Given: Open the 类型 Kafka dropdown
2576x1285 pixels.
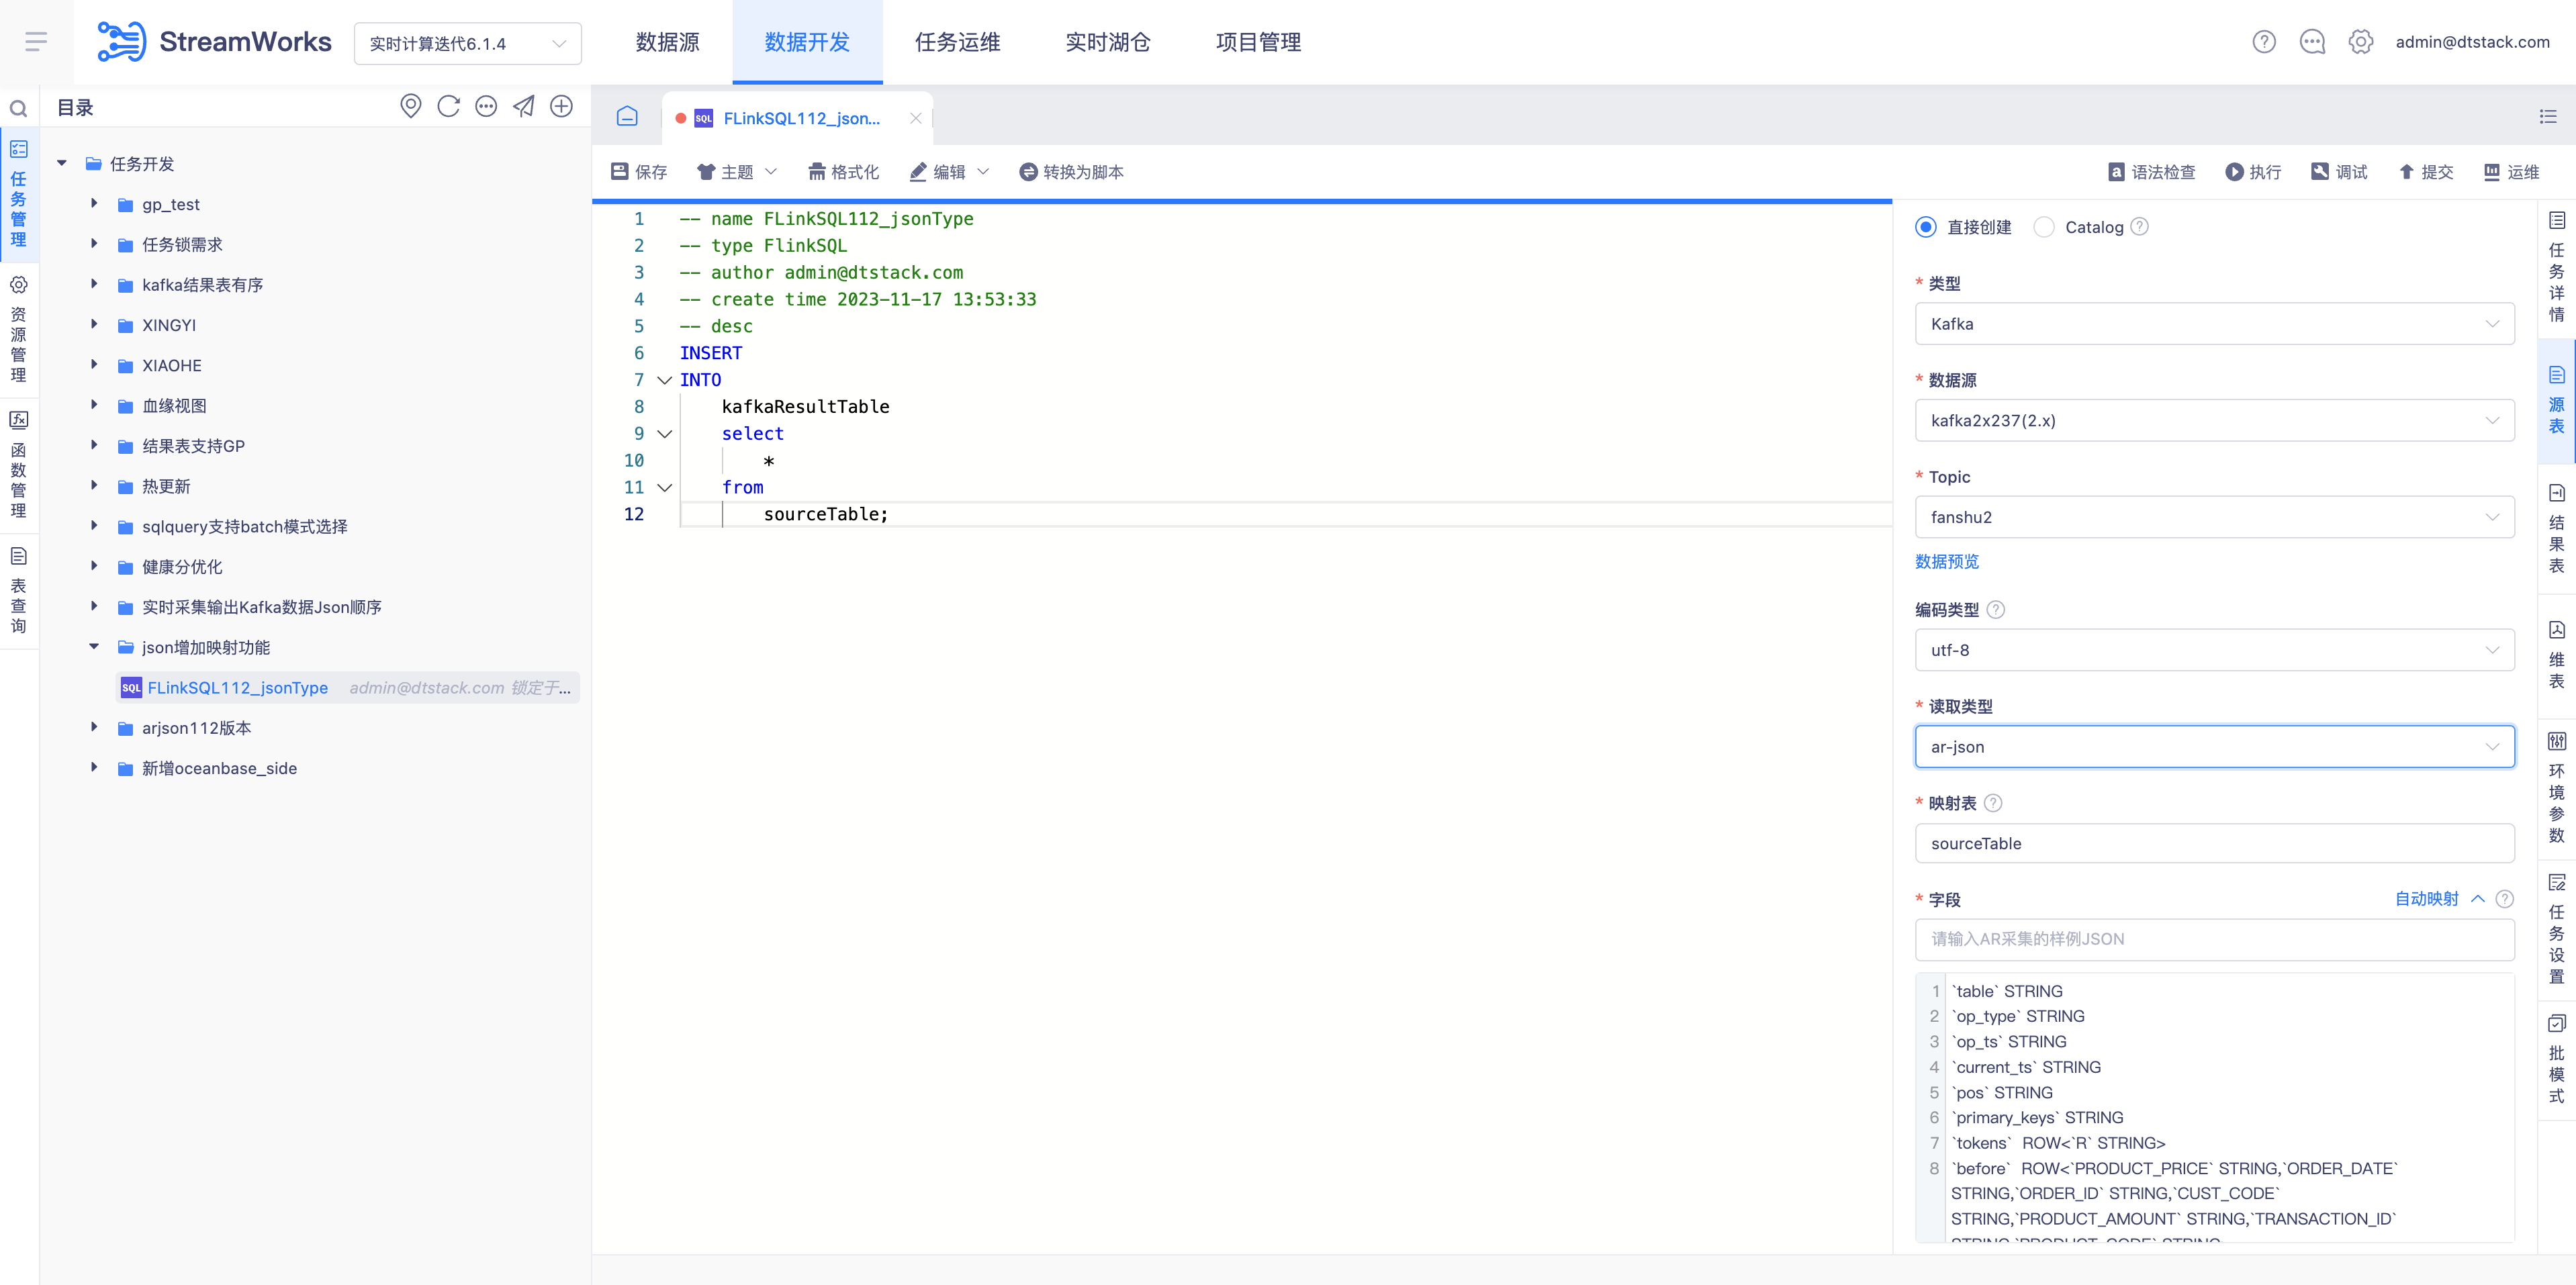Looking at the screenshot, I should point(2214,324).
